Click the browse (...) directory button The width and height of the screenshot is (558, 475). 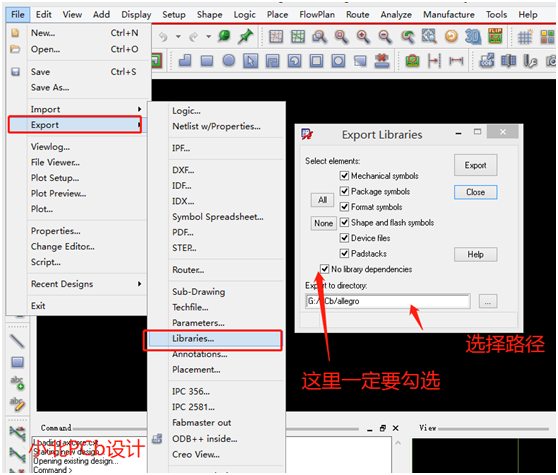488,301
